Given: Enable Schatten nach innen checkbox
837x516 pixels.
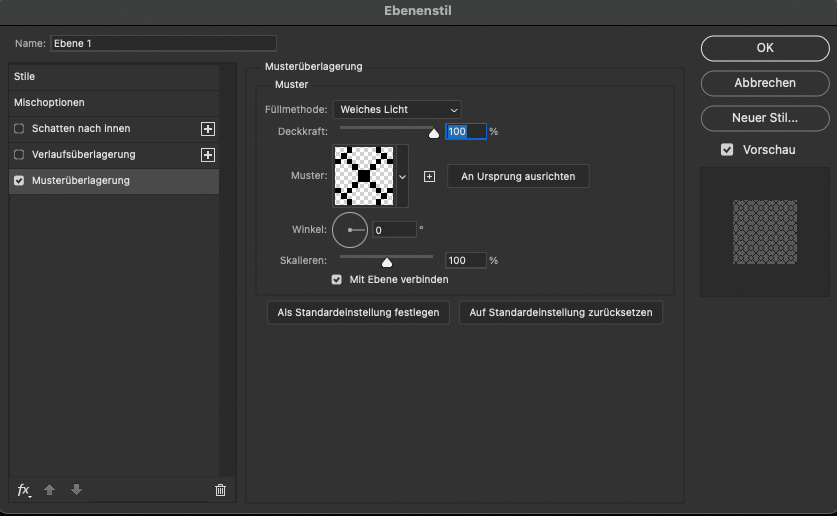Looking at the screenshot, I should (x=19, y=129).
